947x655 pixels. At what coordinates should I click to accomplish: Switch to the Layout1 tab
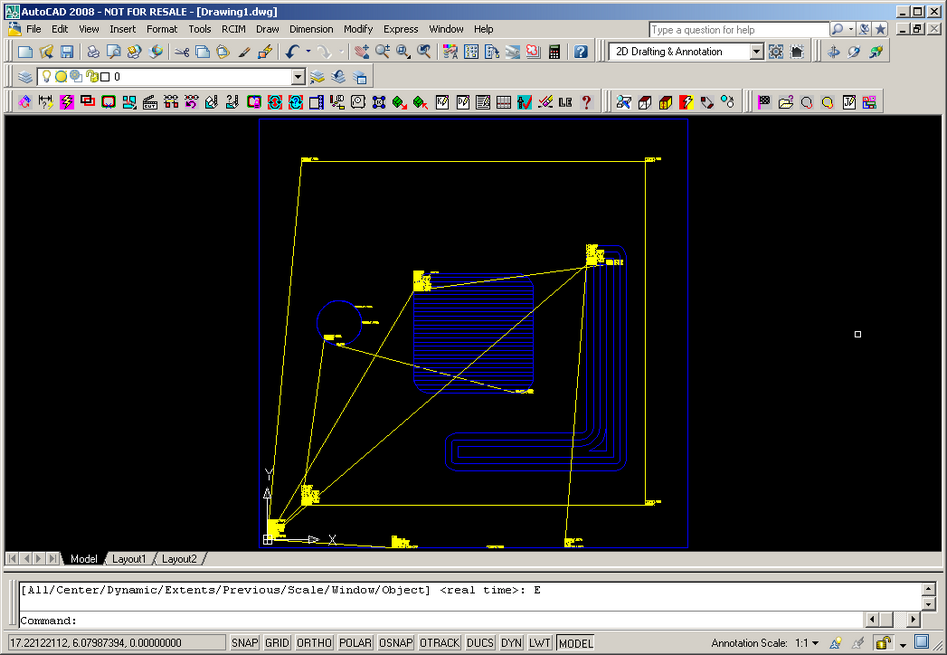pos(128,559)
